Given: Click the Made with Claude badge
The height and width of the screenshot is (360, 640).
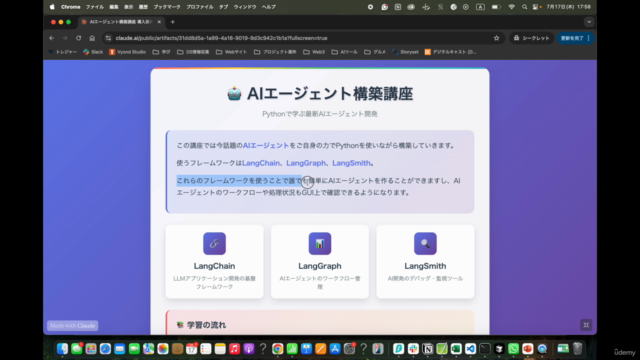Looking at the screenshot, I should pos(72,325).
